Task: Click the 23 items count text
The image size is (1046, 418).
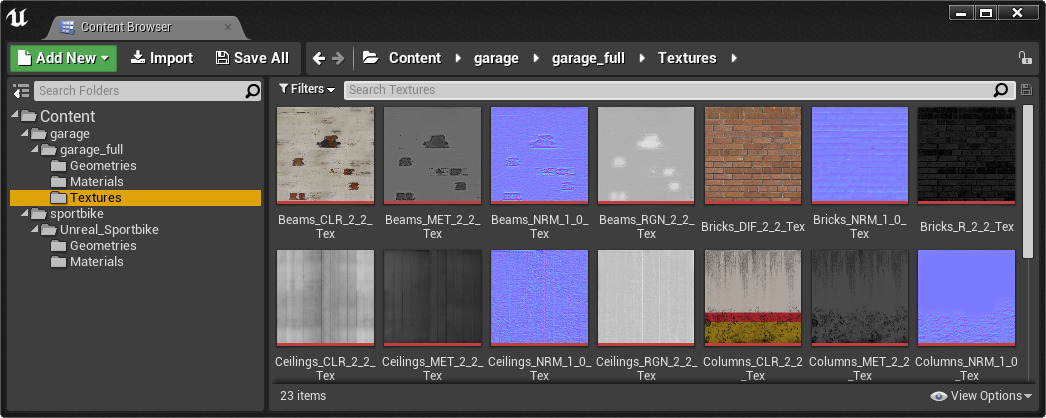Action: point(303,396)
